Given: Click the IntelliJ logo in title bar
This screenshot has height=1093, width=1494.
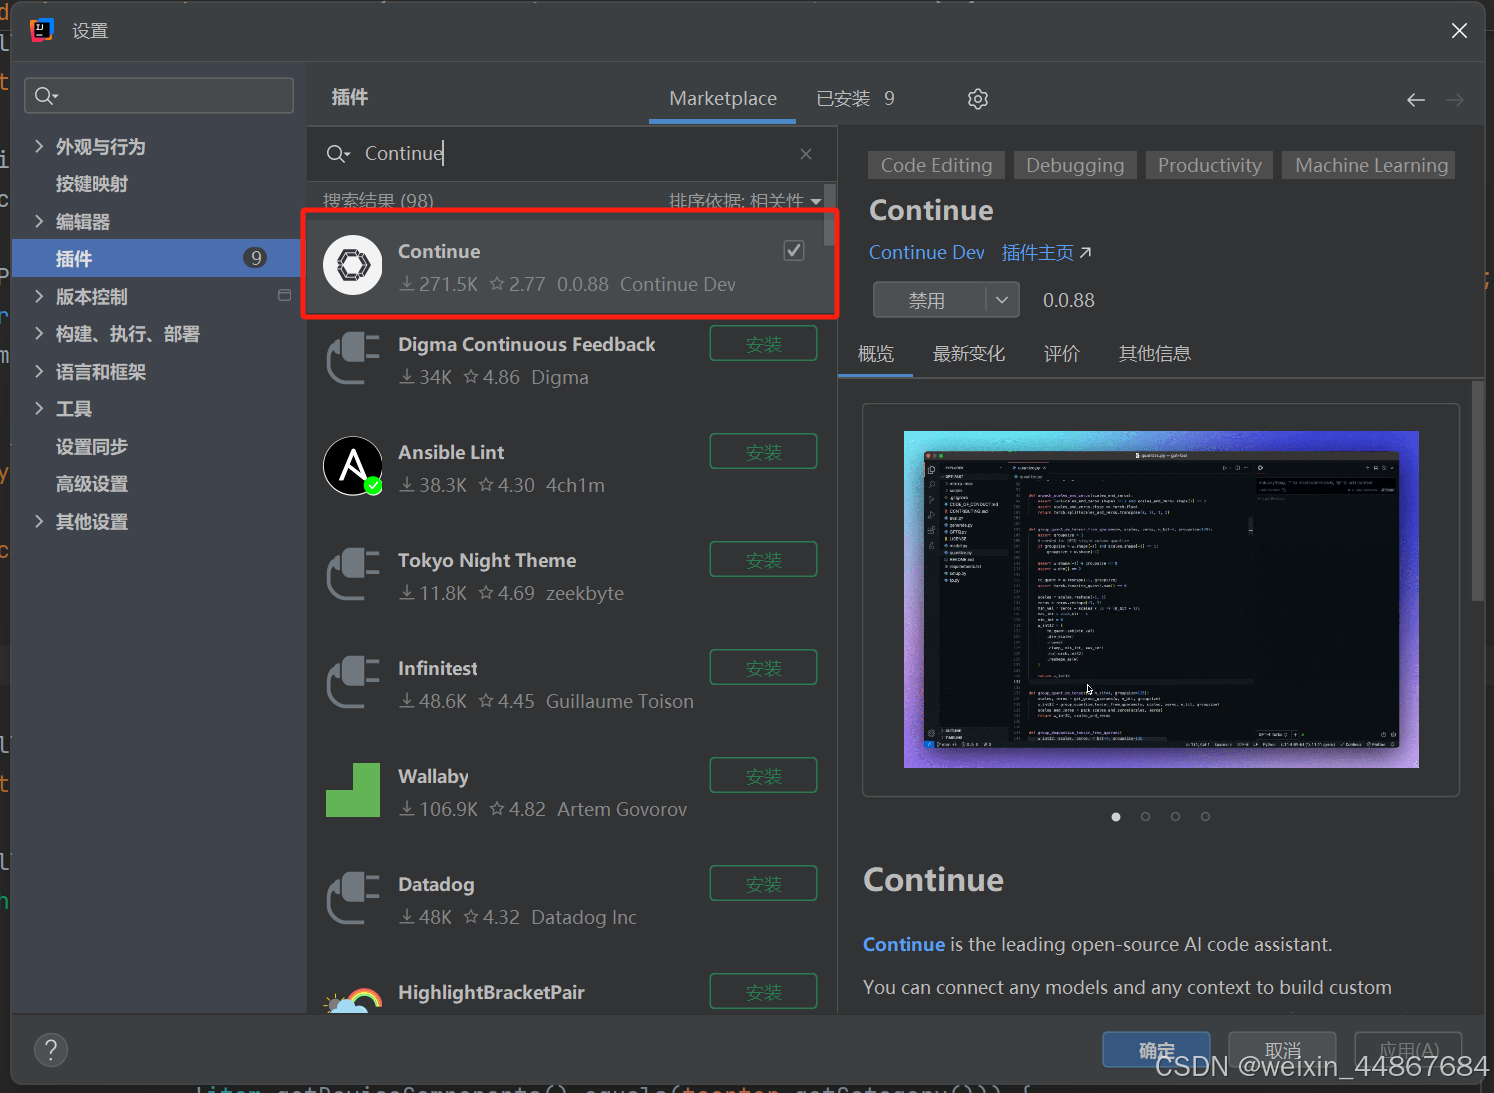Looking at the screenshot, I should [x=41, y=30].
